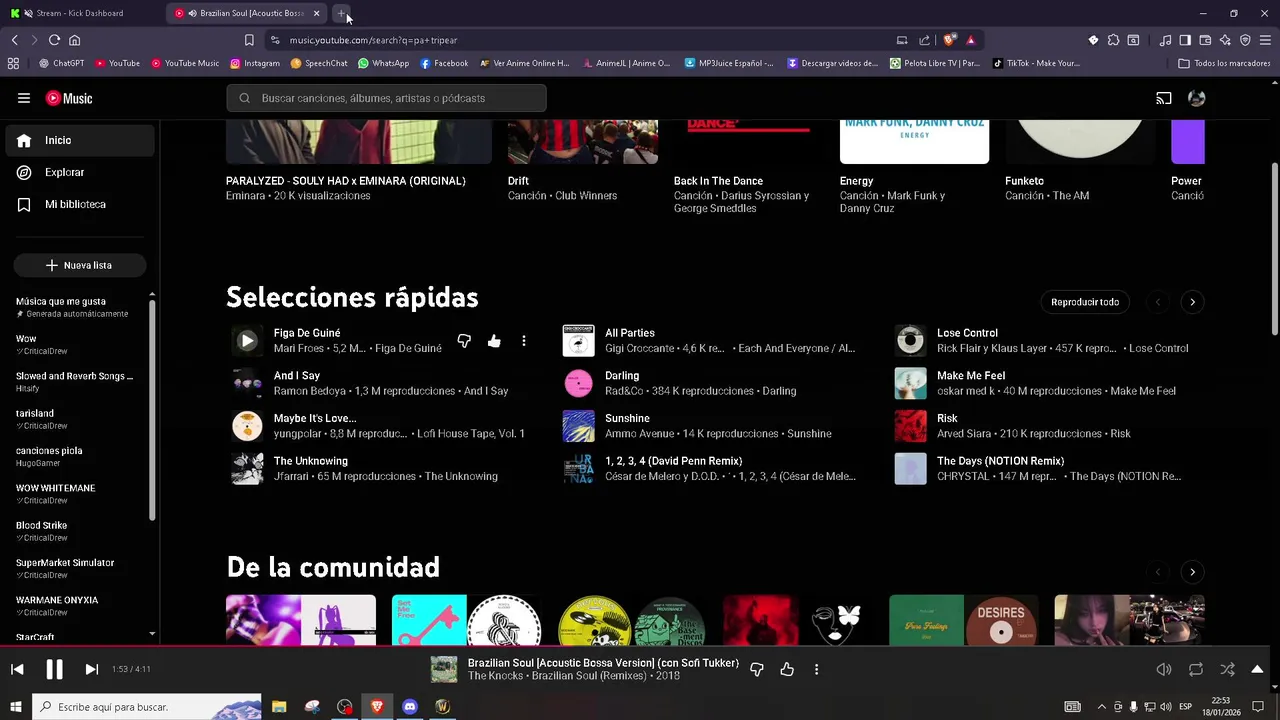Open the Instagram bookmark
Image resolution: width=1280 pixels, height=720 pixels.
(254, 63)
